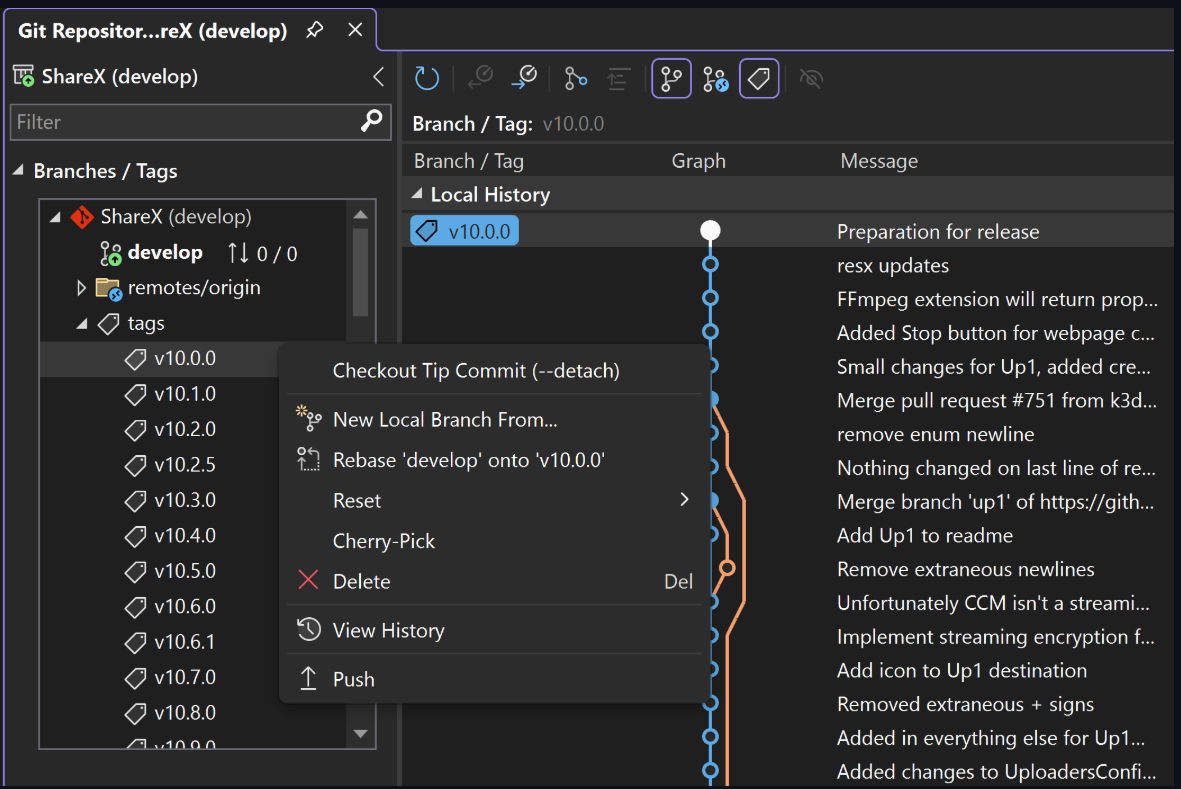Toggle the Show Local Branches filter
Viewport: 1181px width, 789px height.
671,78
